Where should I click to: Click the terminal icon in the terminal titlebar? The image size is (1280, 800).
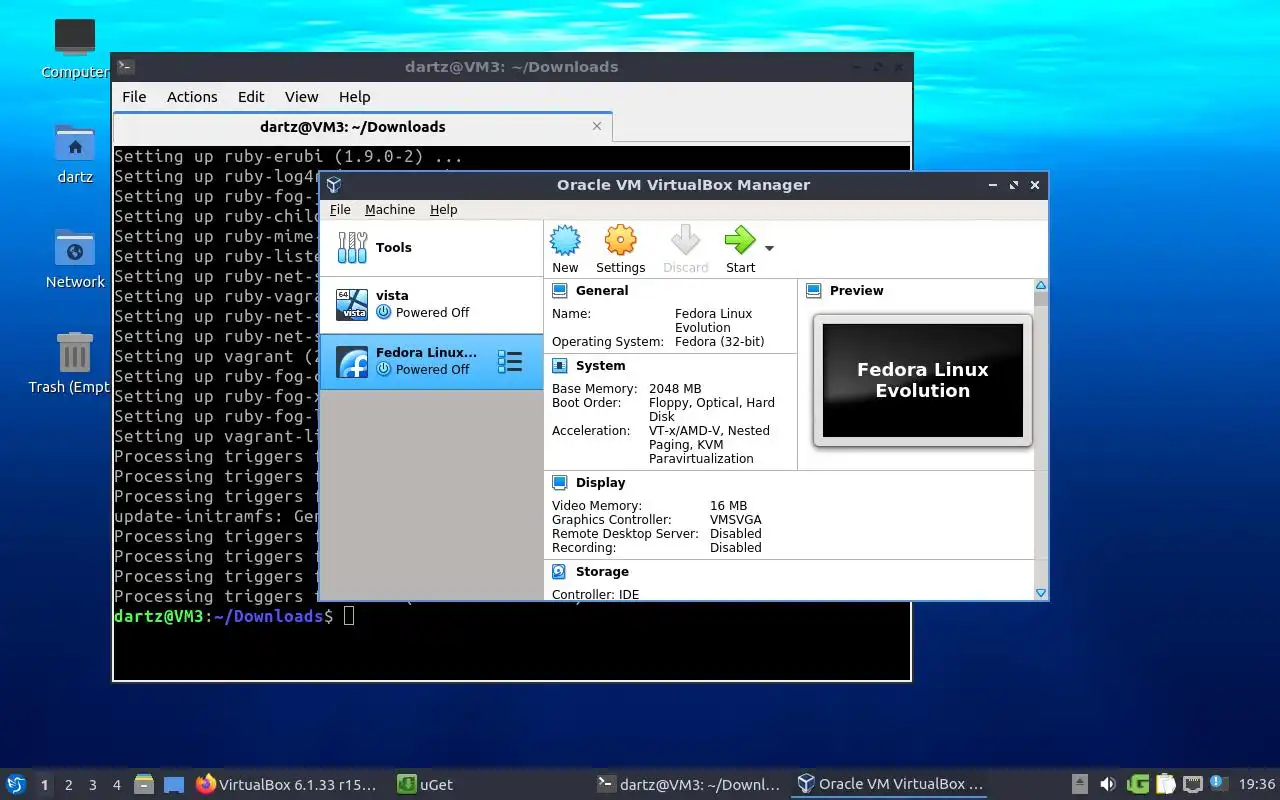point(126,67)
